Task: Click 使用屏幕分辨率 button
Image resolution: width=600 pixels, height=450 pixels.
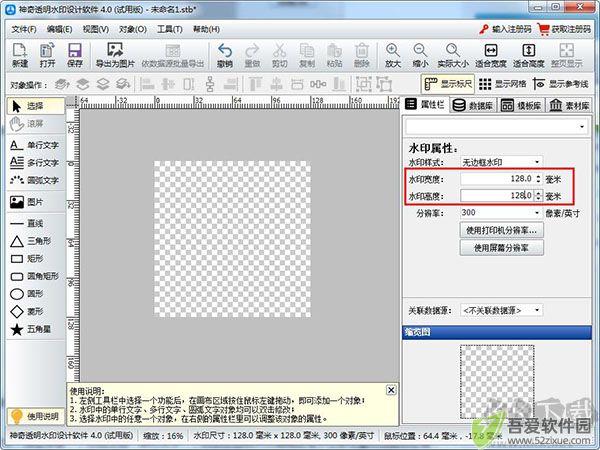Action: [501, 248]
